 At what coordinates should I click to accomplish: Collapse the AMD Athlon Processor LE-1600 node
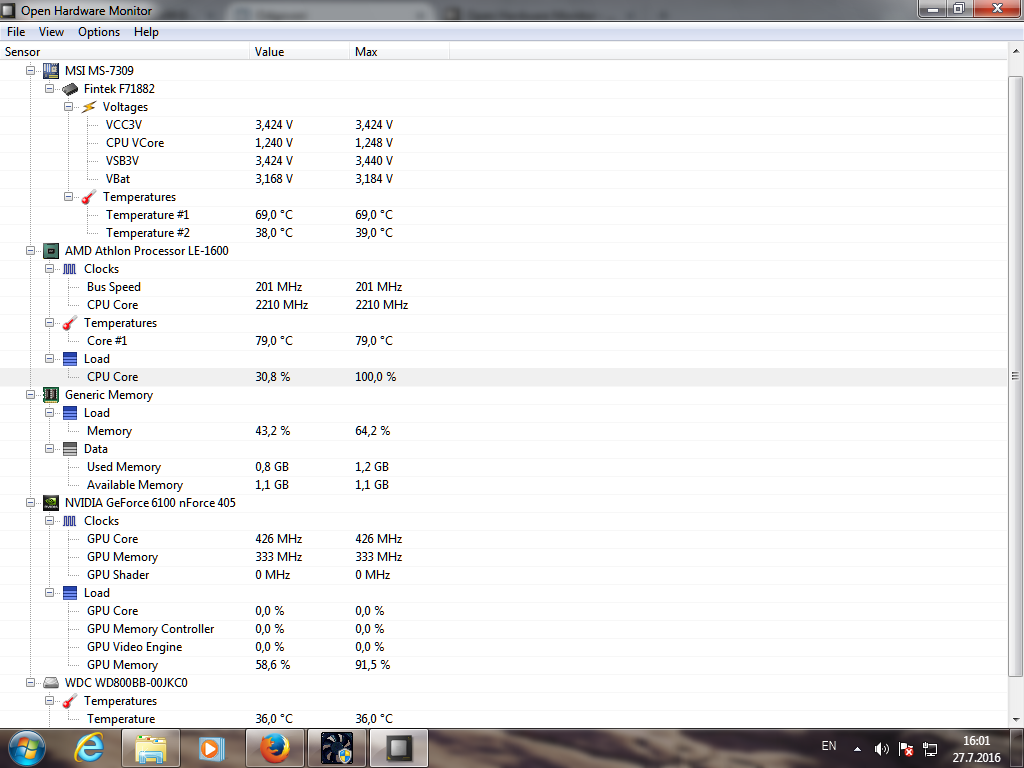31,251
